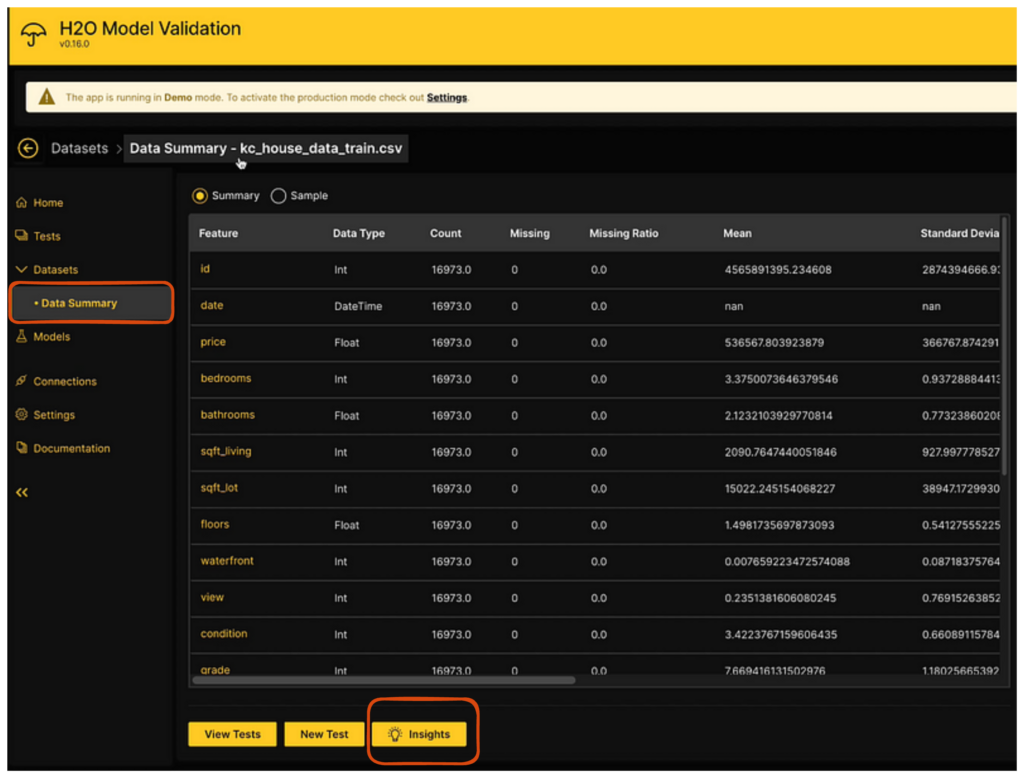Open the Settings link in demo banner
The height and width of the screenshot is (778, 1024).
pos(446,98)
